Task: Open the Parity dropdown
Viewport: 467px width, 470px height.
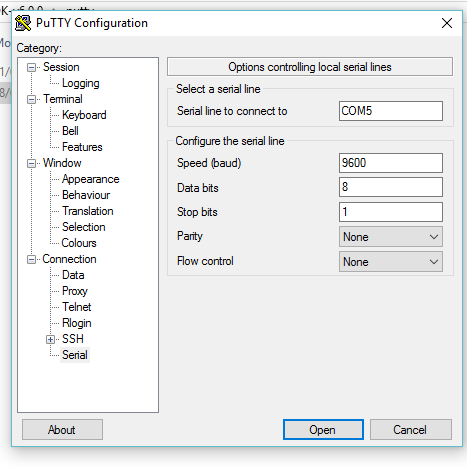Action: coord(391,237)
